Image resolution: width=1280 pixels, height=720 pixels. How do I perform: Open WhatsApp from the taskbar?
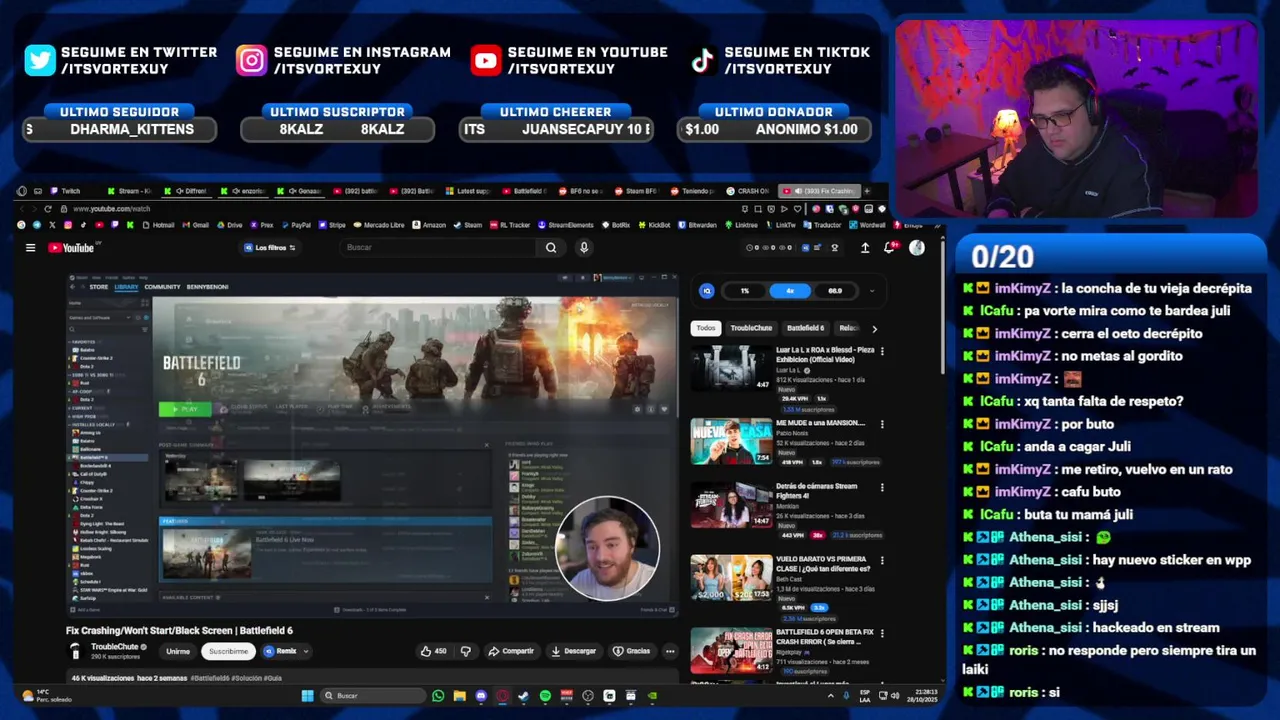click(x=438, y=696)
